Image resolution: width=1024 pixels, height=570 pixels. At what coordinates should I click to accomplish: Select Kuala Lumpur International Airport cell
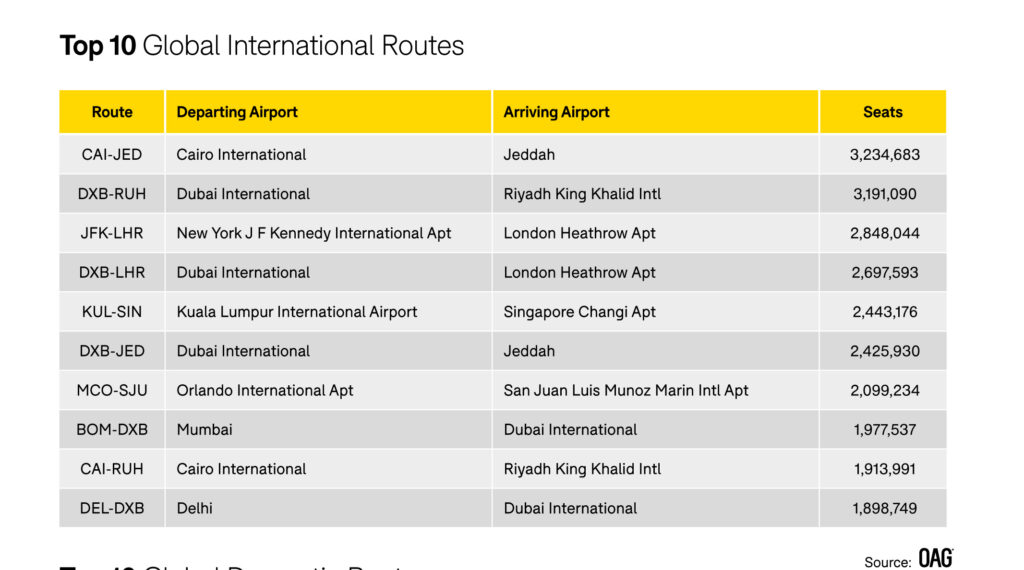coord(297,312)
